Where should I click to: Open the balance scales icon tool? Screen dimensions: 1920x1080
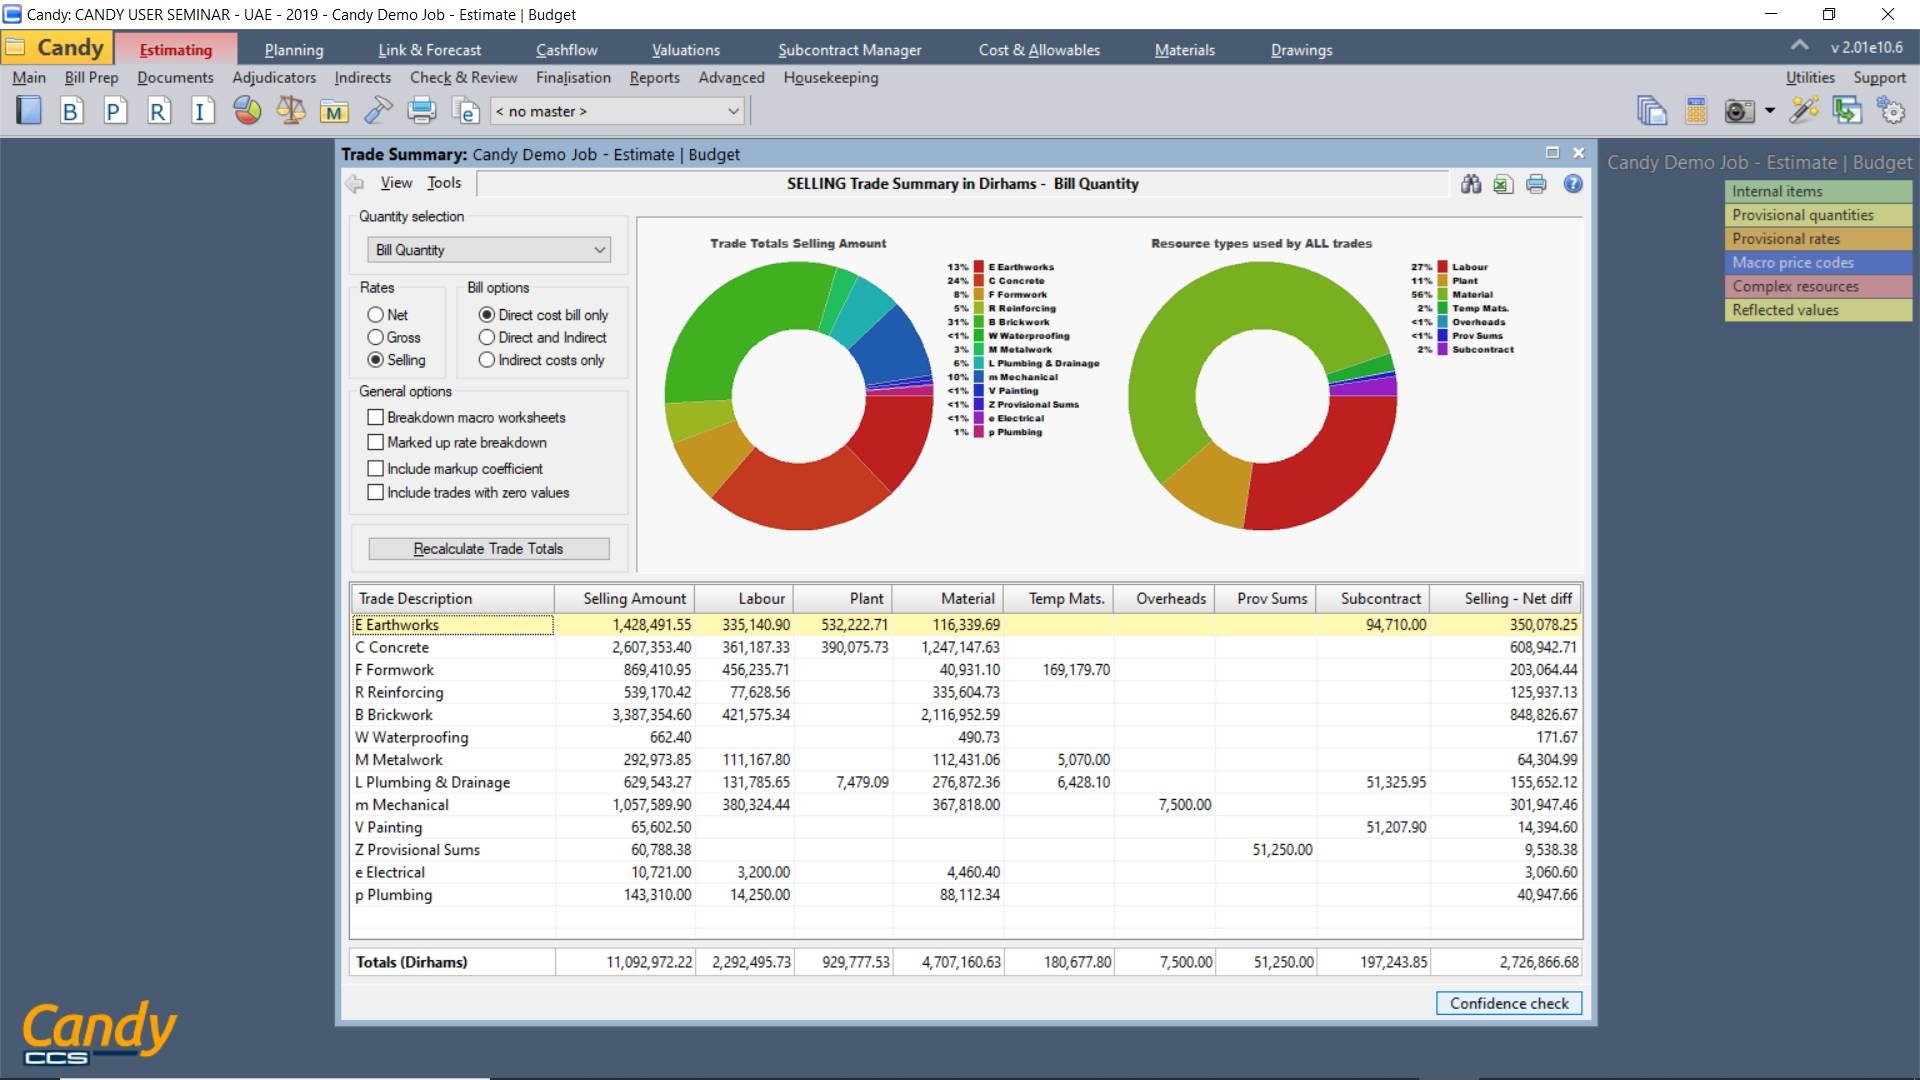(291, 111)
